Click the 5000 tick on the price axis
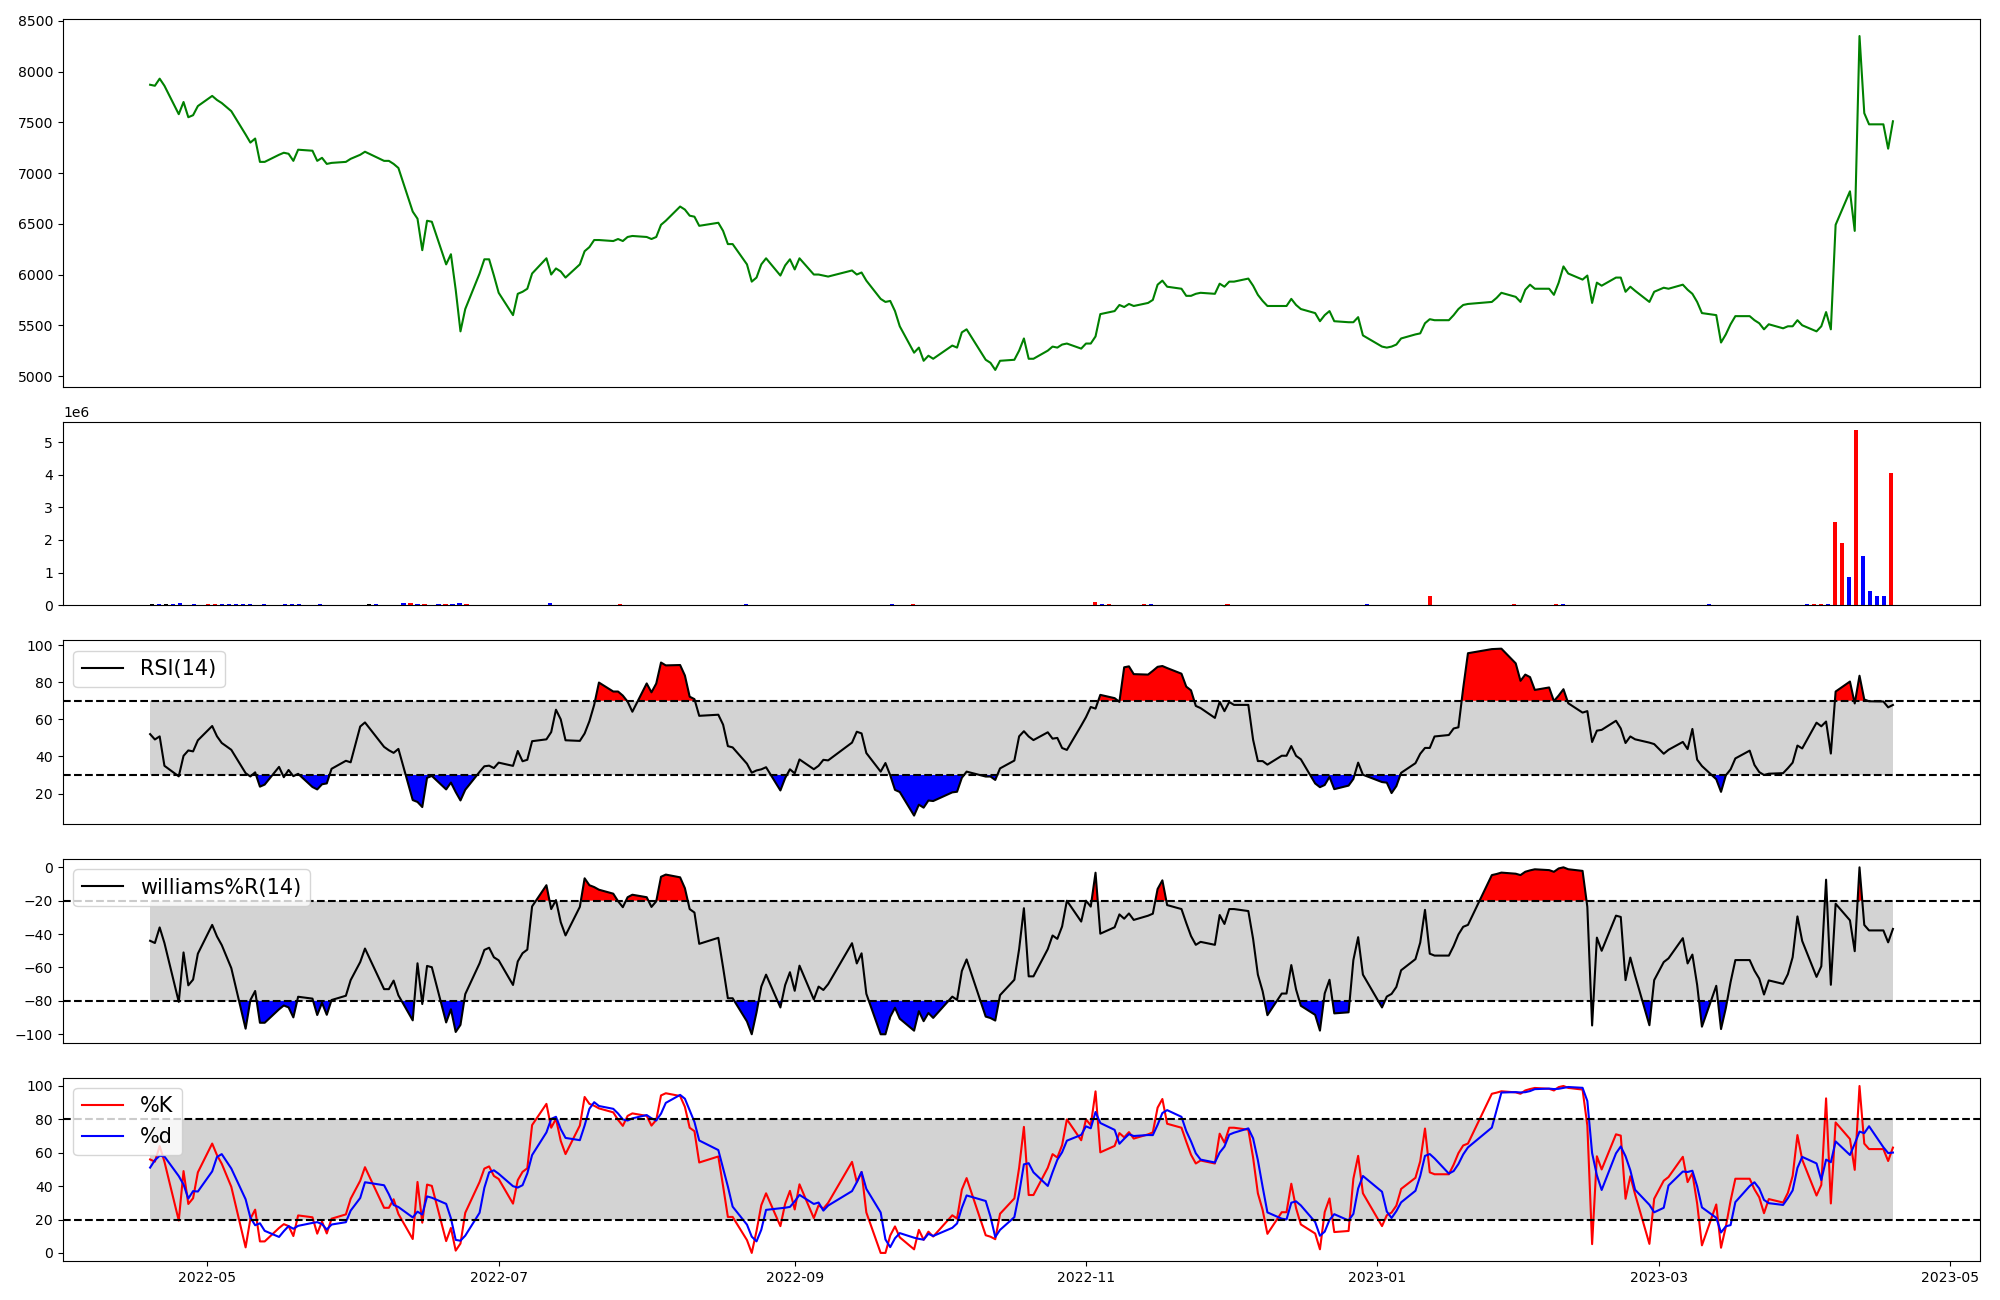 pos(37,377)
